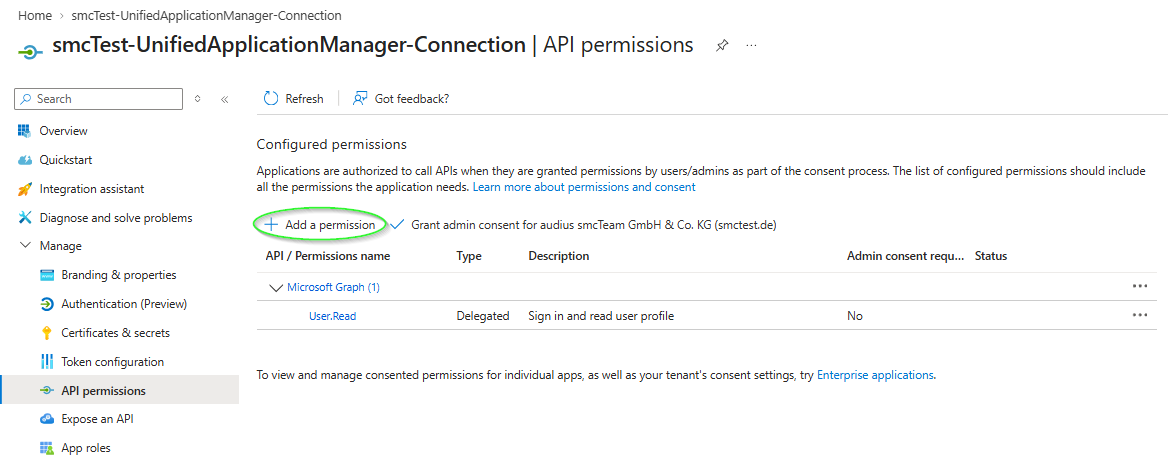The image size is (1168, 466).
Task: Open Diagnose and solve problems
Action: click(115, 218)
